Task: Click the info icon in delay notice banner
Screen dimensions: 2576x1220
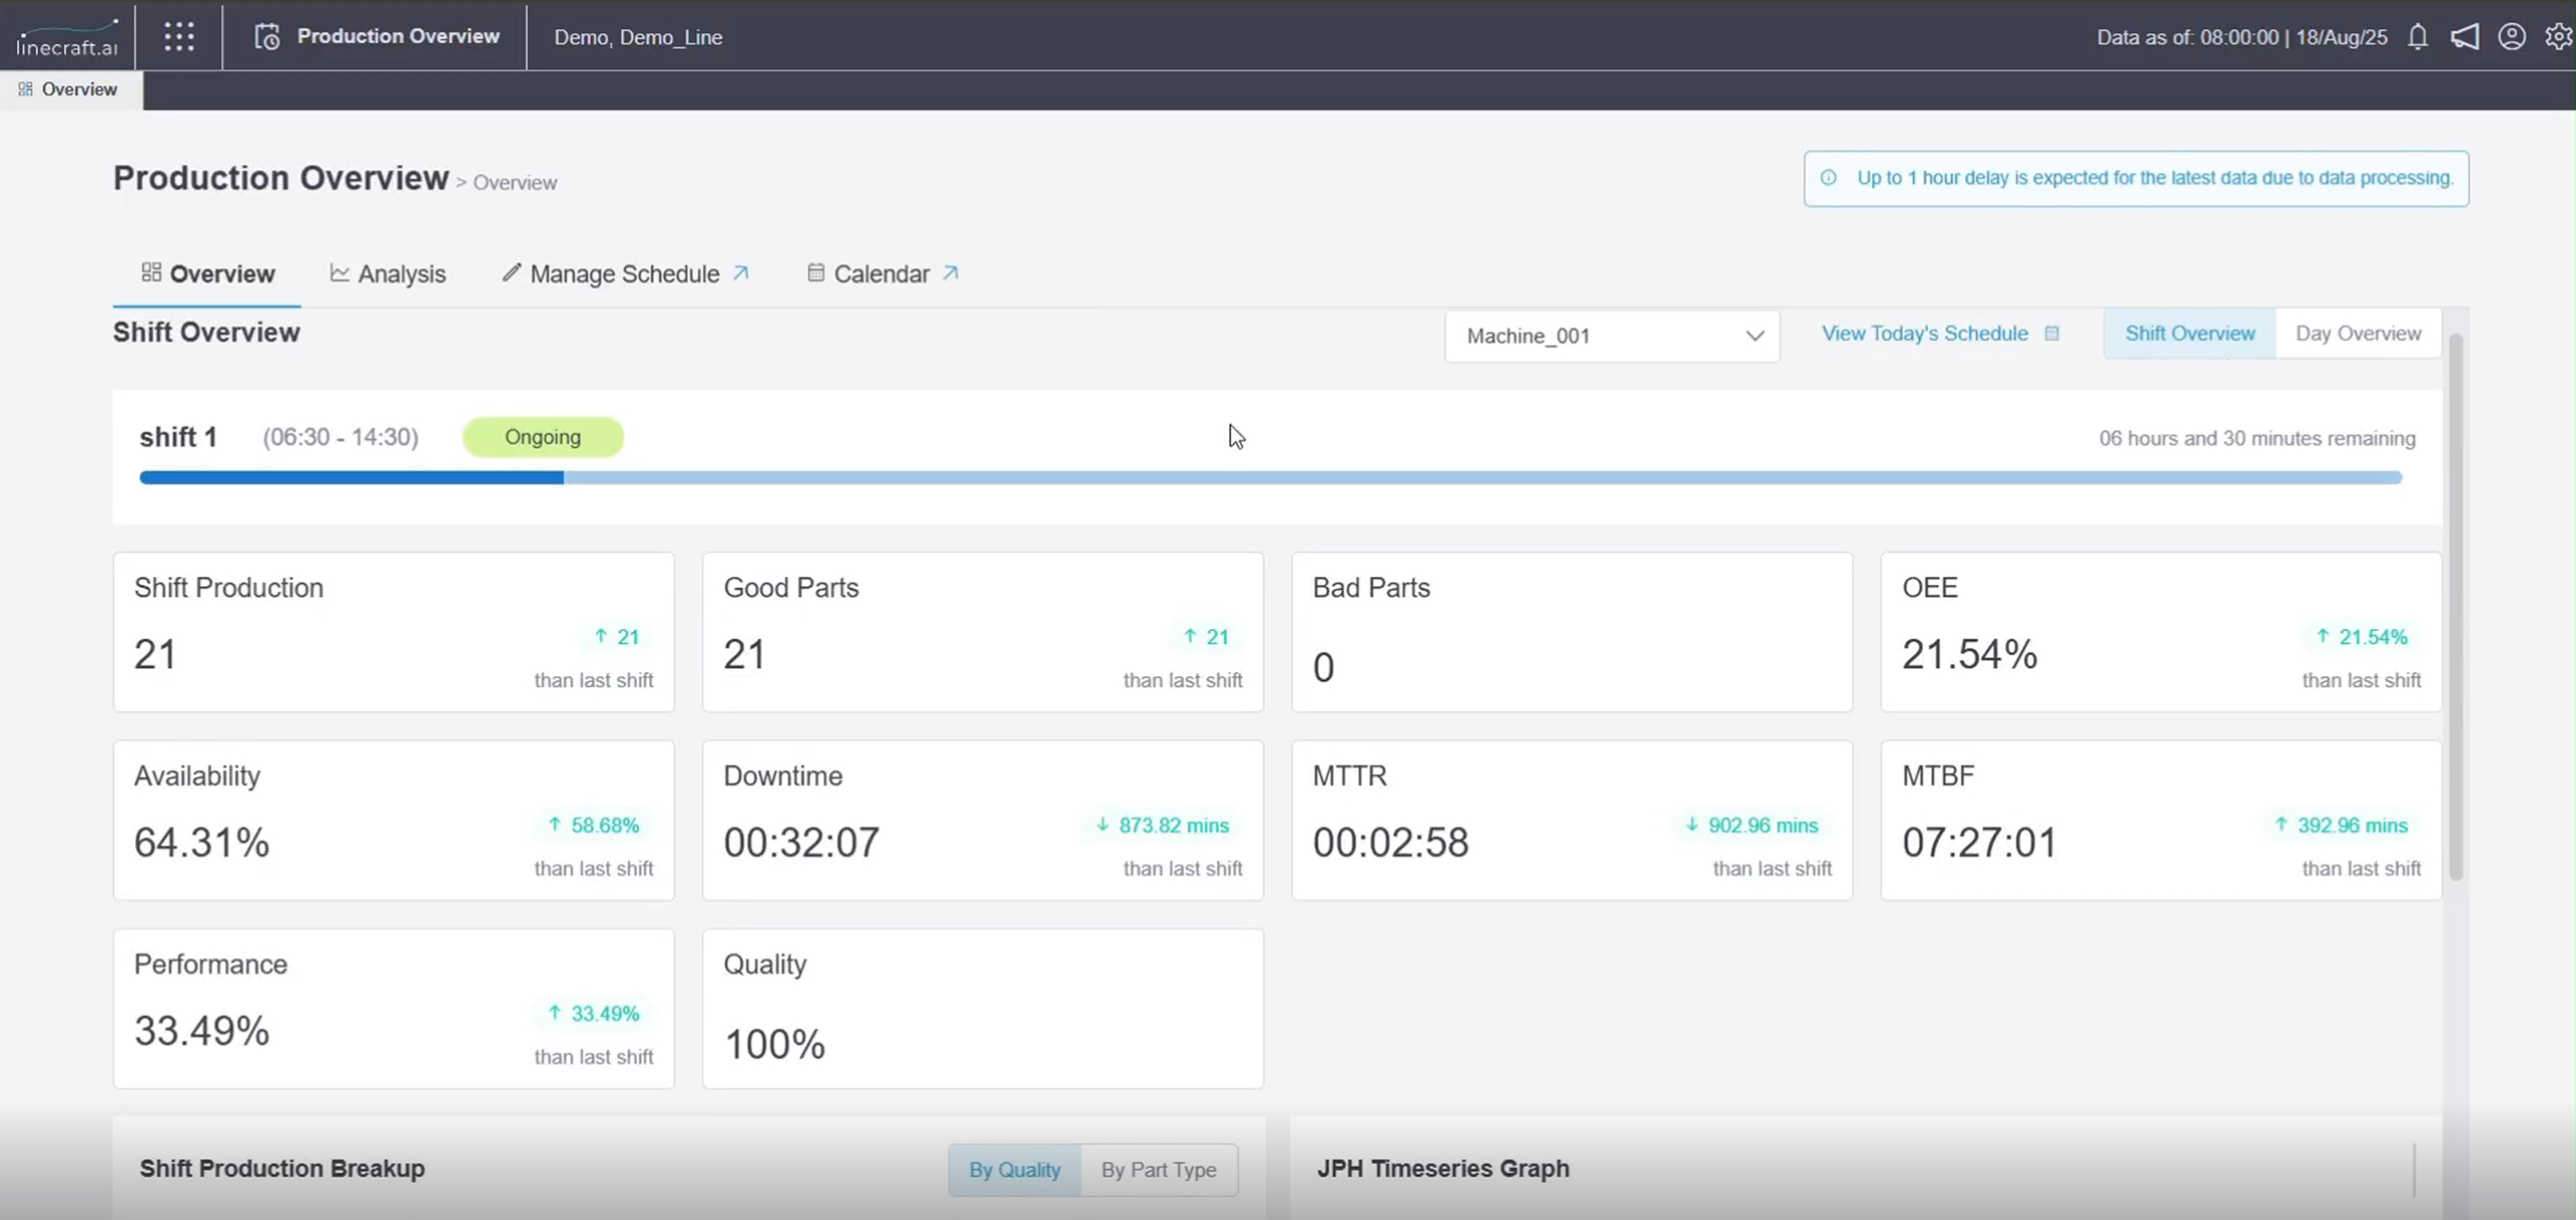Action: tap(1828, 178)
